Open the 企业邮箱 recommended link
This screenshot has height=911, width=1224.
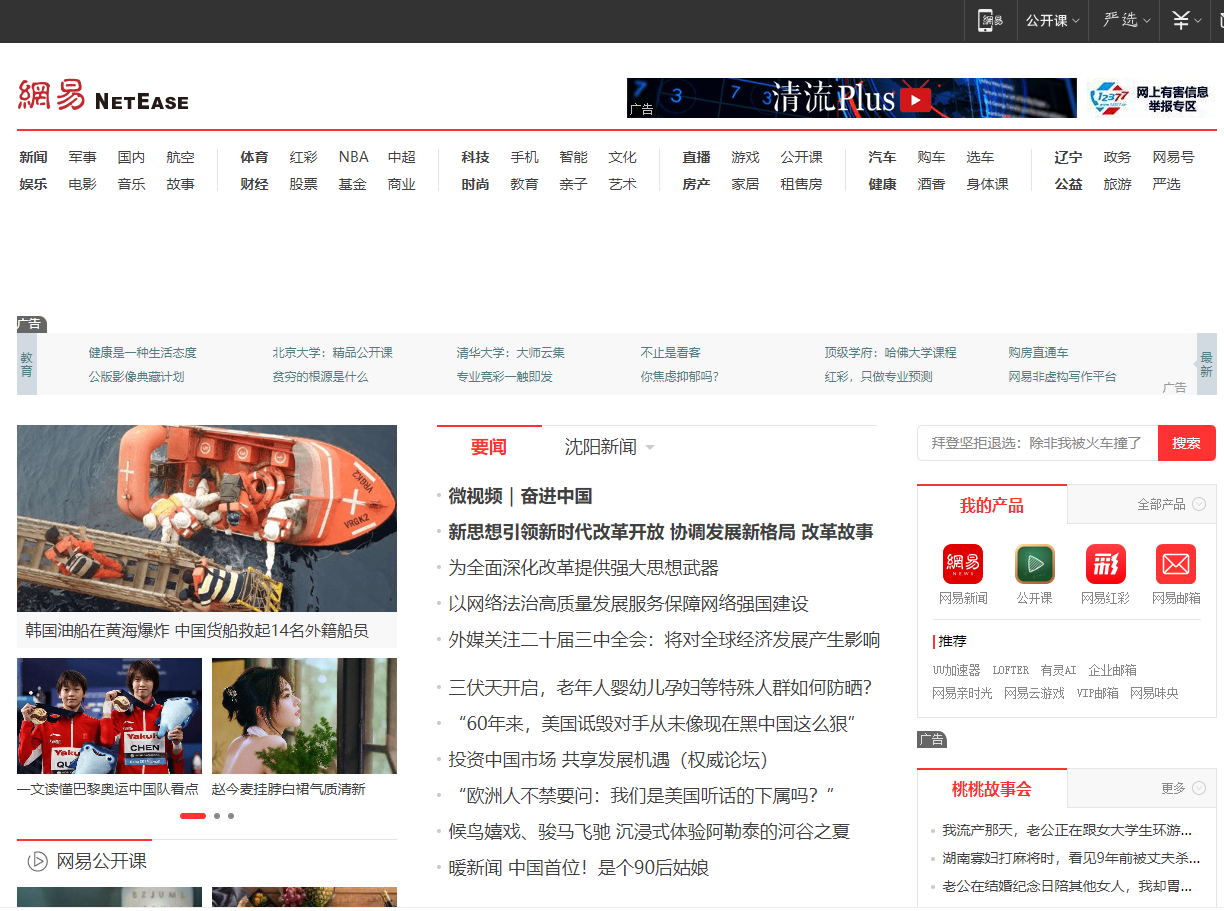[x=1112, y=670]
